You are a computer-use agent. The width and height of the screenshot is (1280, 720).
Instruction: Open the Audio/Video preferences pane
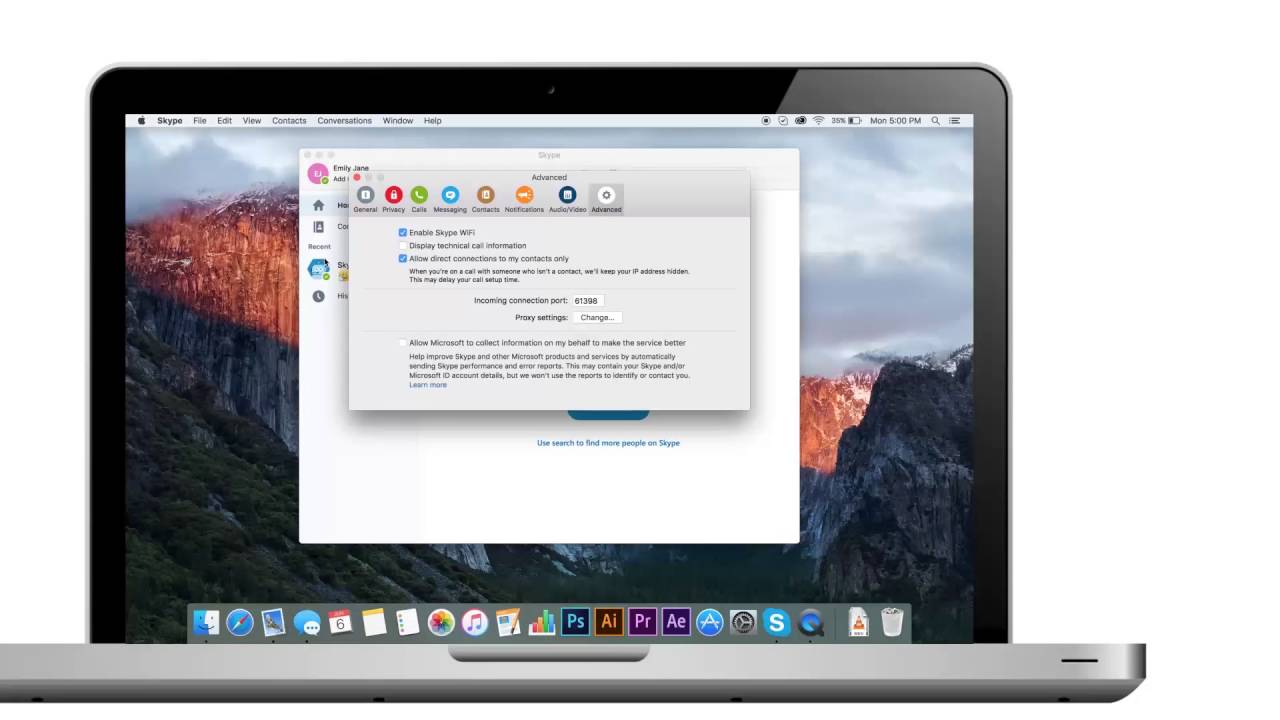point(567,199)
